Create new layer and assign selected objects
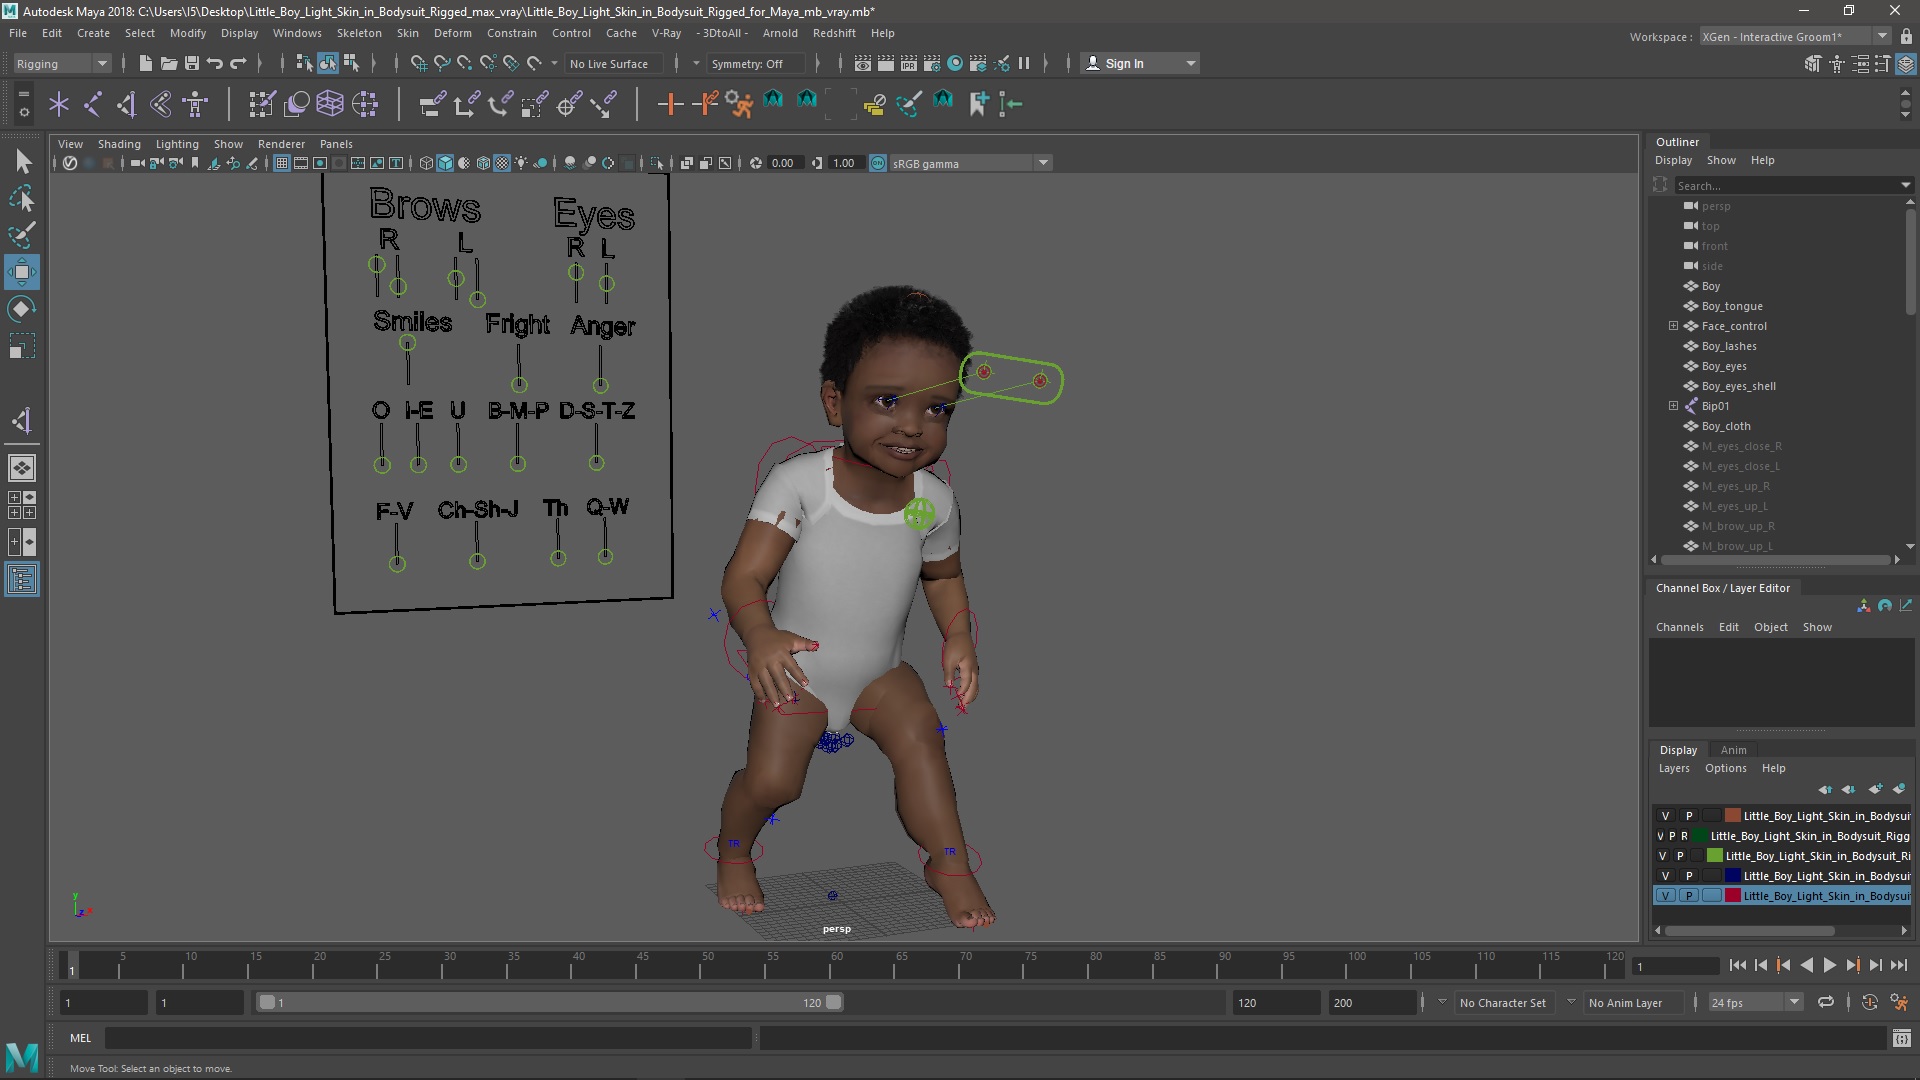This screenshot has width=1920, height=1080. coord(1899,789)
